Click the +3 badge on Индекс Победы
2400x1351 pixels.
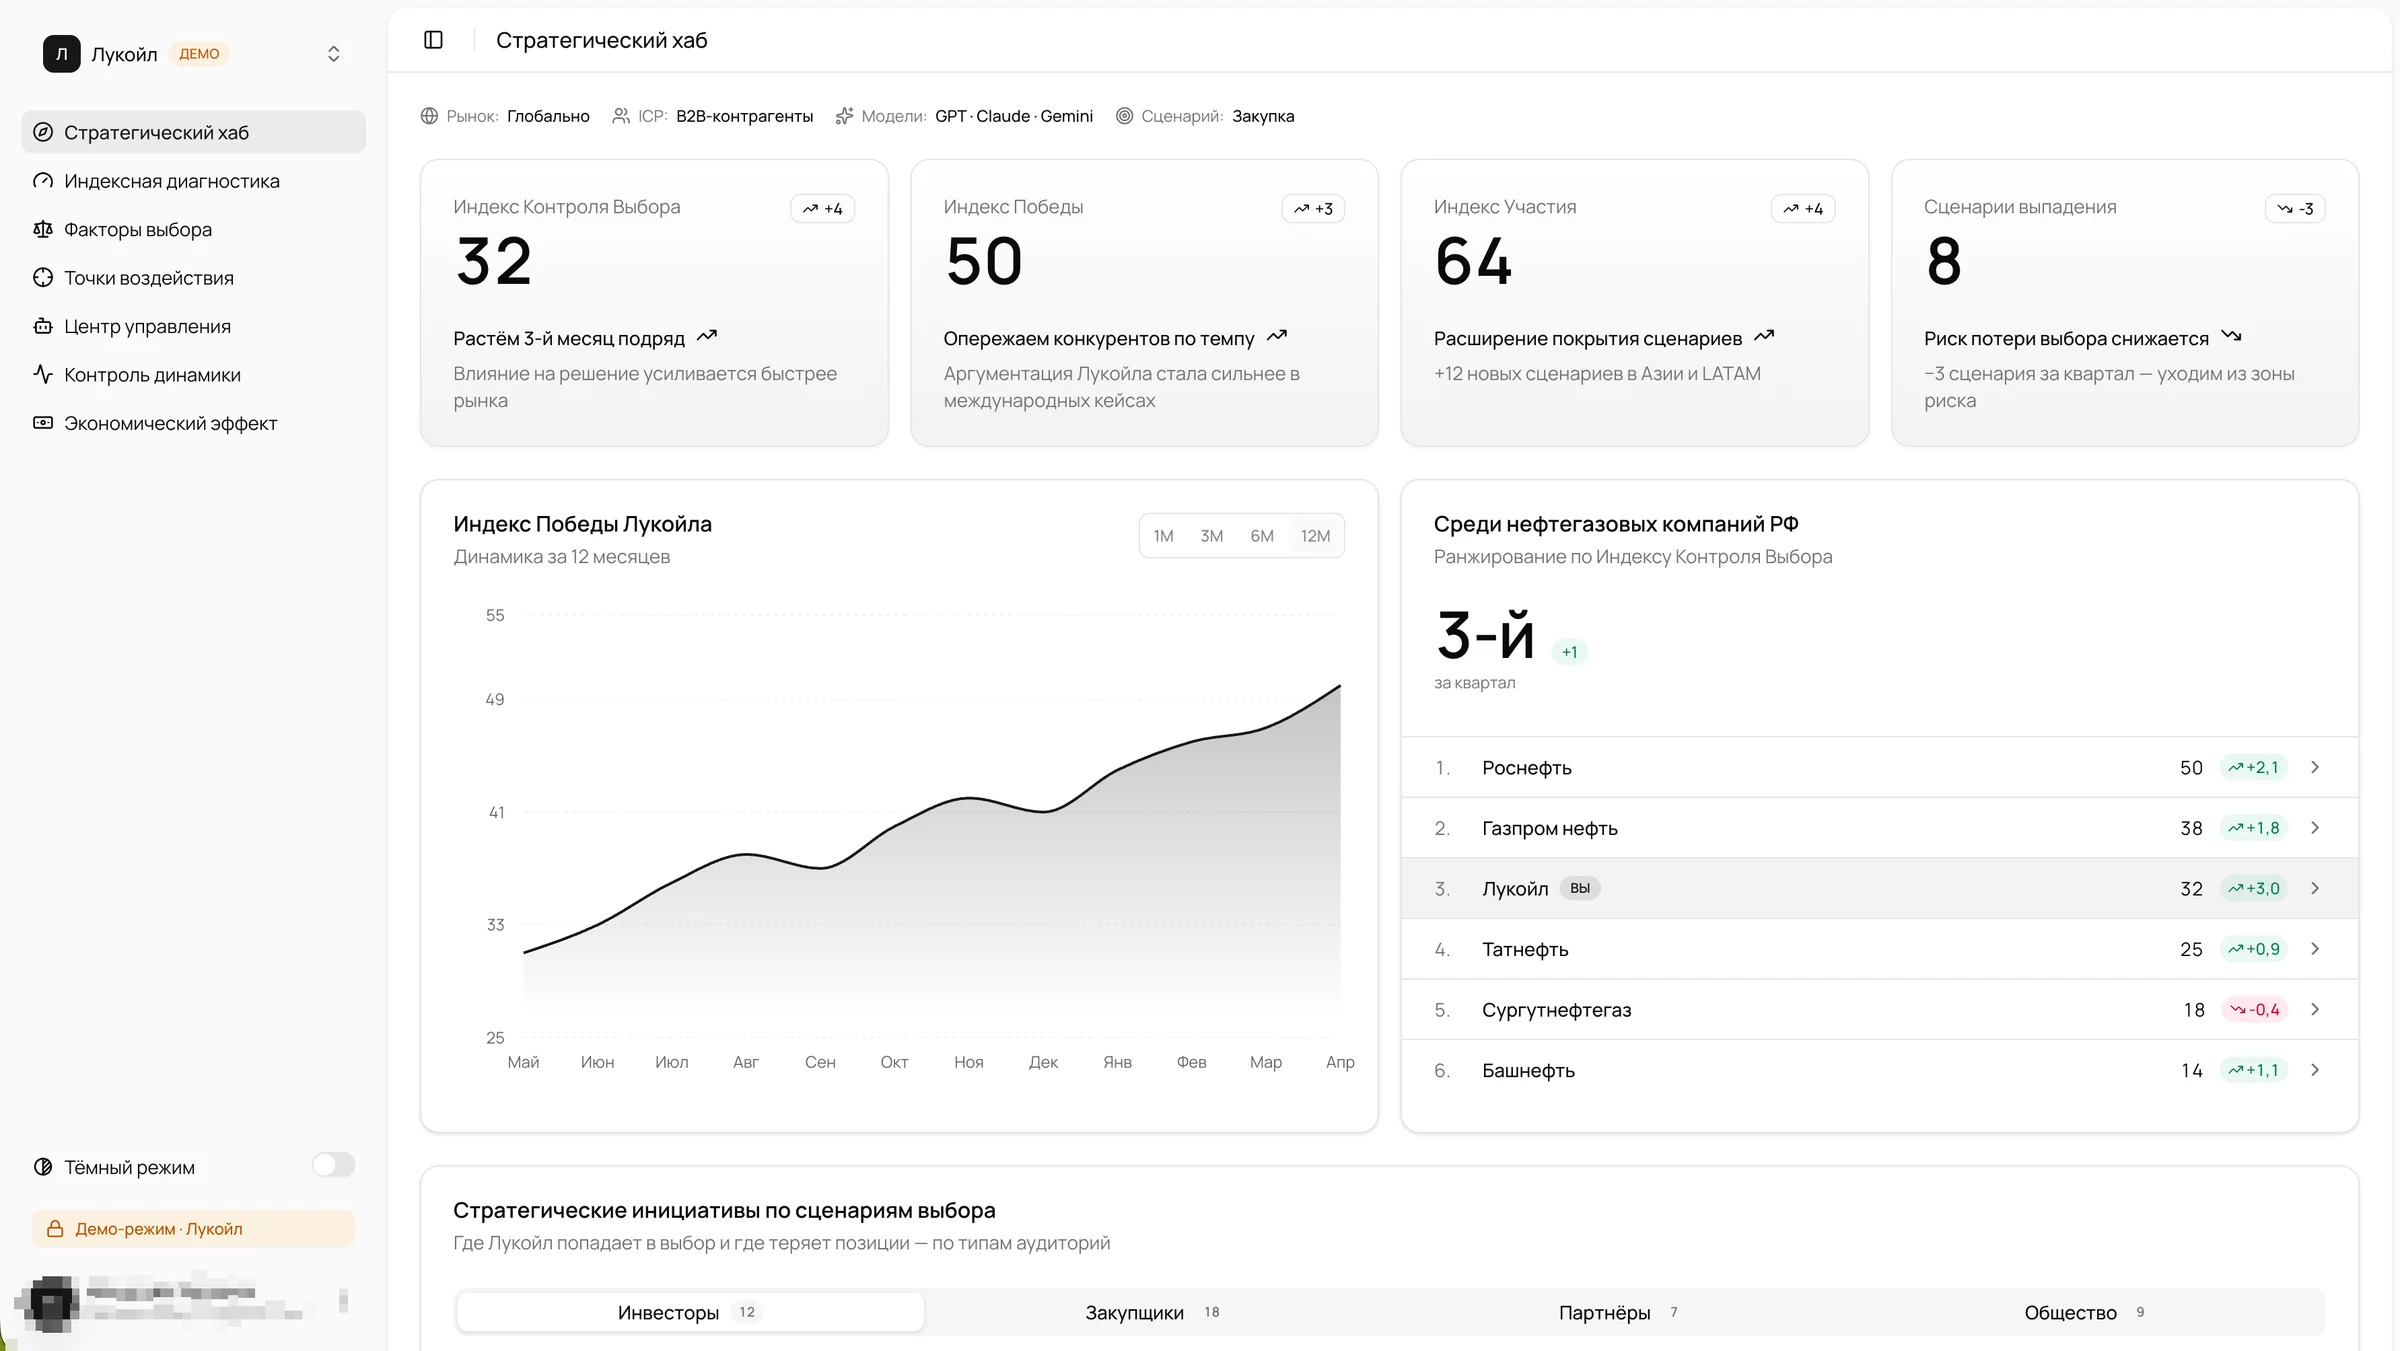pyautogui.click(x=1313, y=209)
